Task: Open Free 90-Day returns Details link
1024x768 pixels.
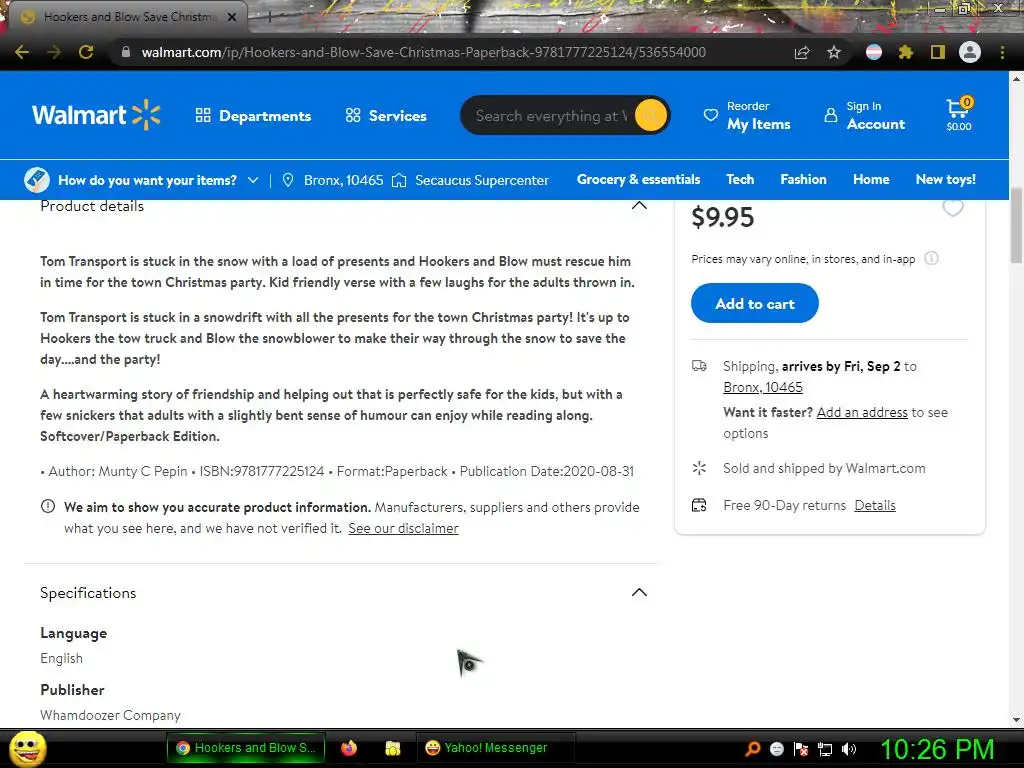Action: [874, 505]
